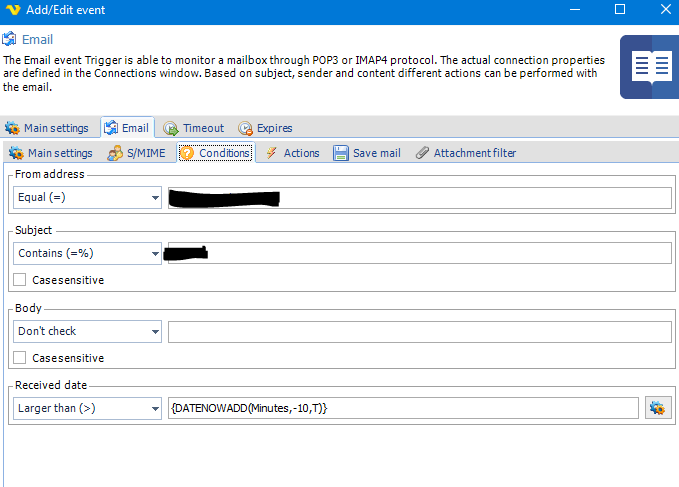This screenshot has width=679, height=487.
Task: Open the Actions lightning sub-tab
Action: pos(291,153)
